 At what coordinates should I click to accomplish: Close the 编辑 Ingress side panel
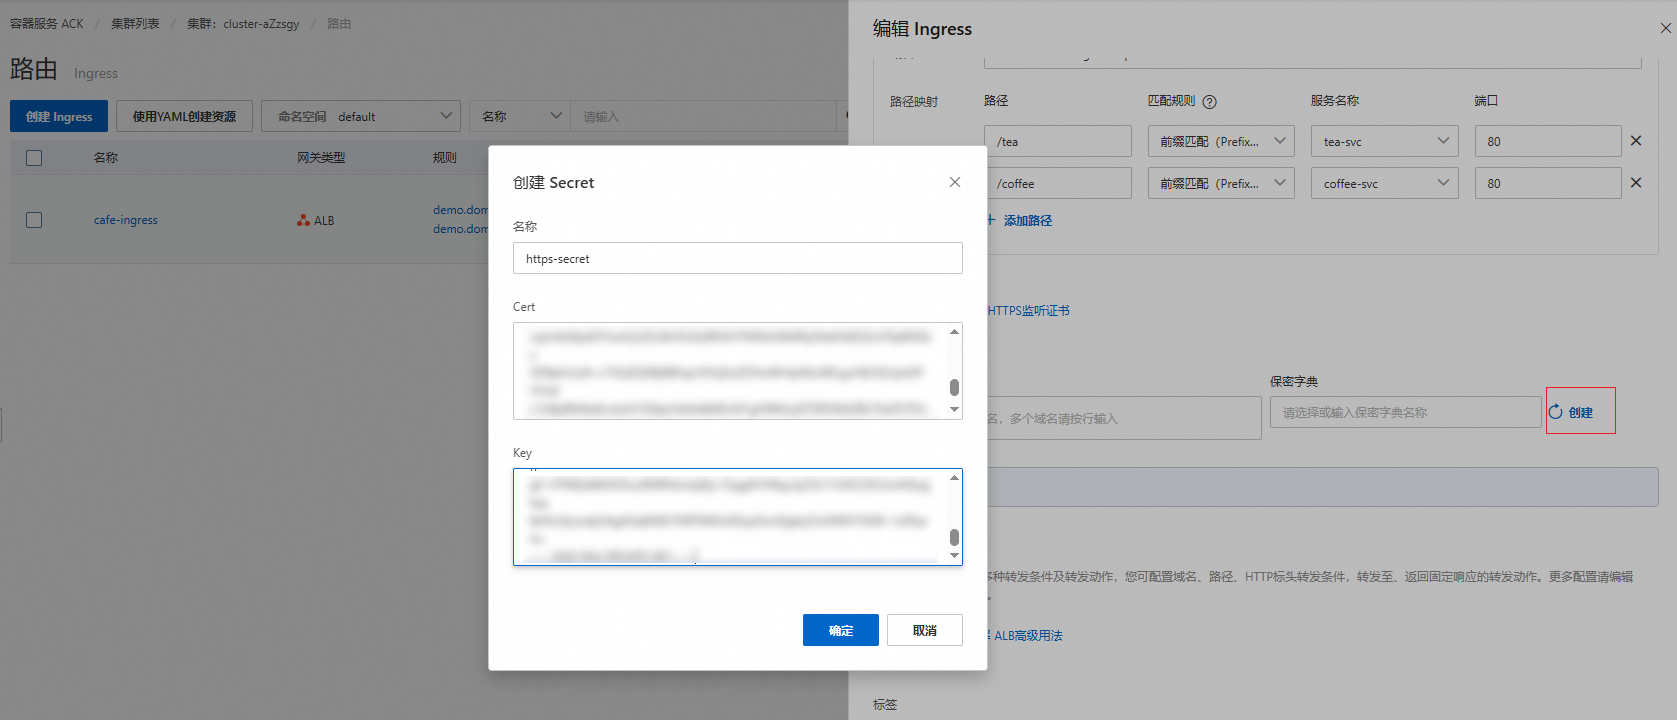(1665, 28)
